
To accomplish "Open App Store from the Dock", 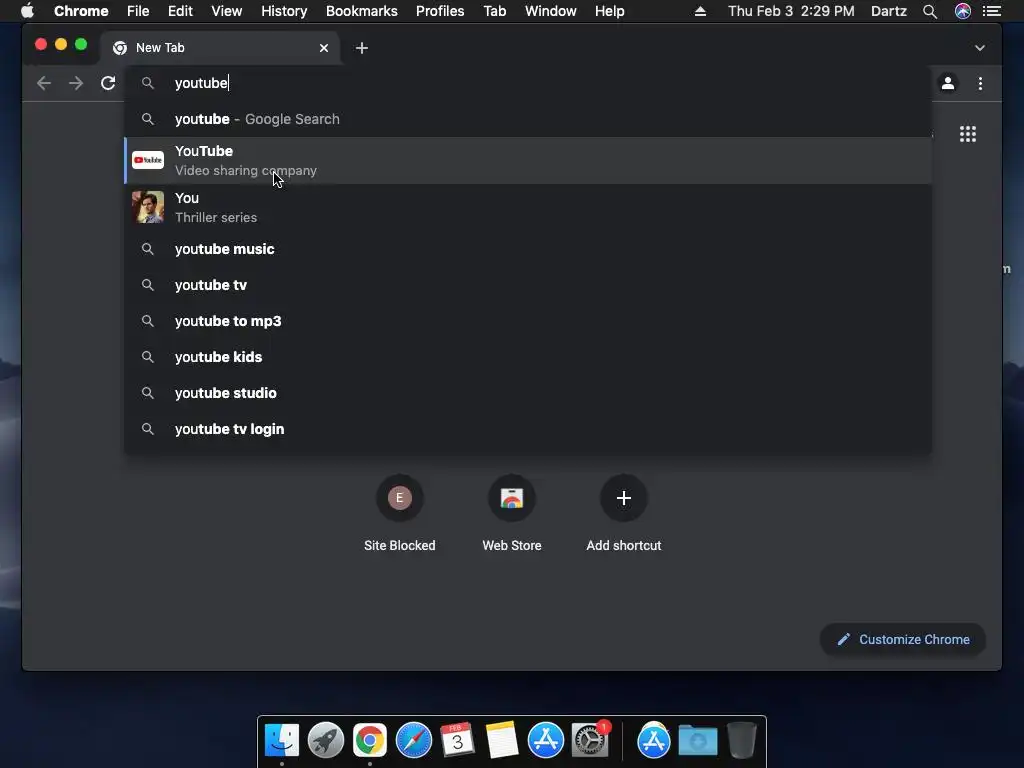I will tap(545, 740).
